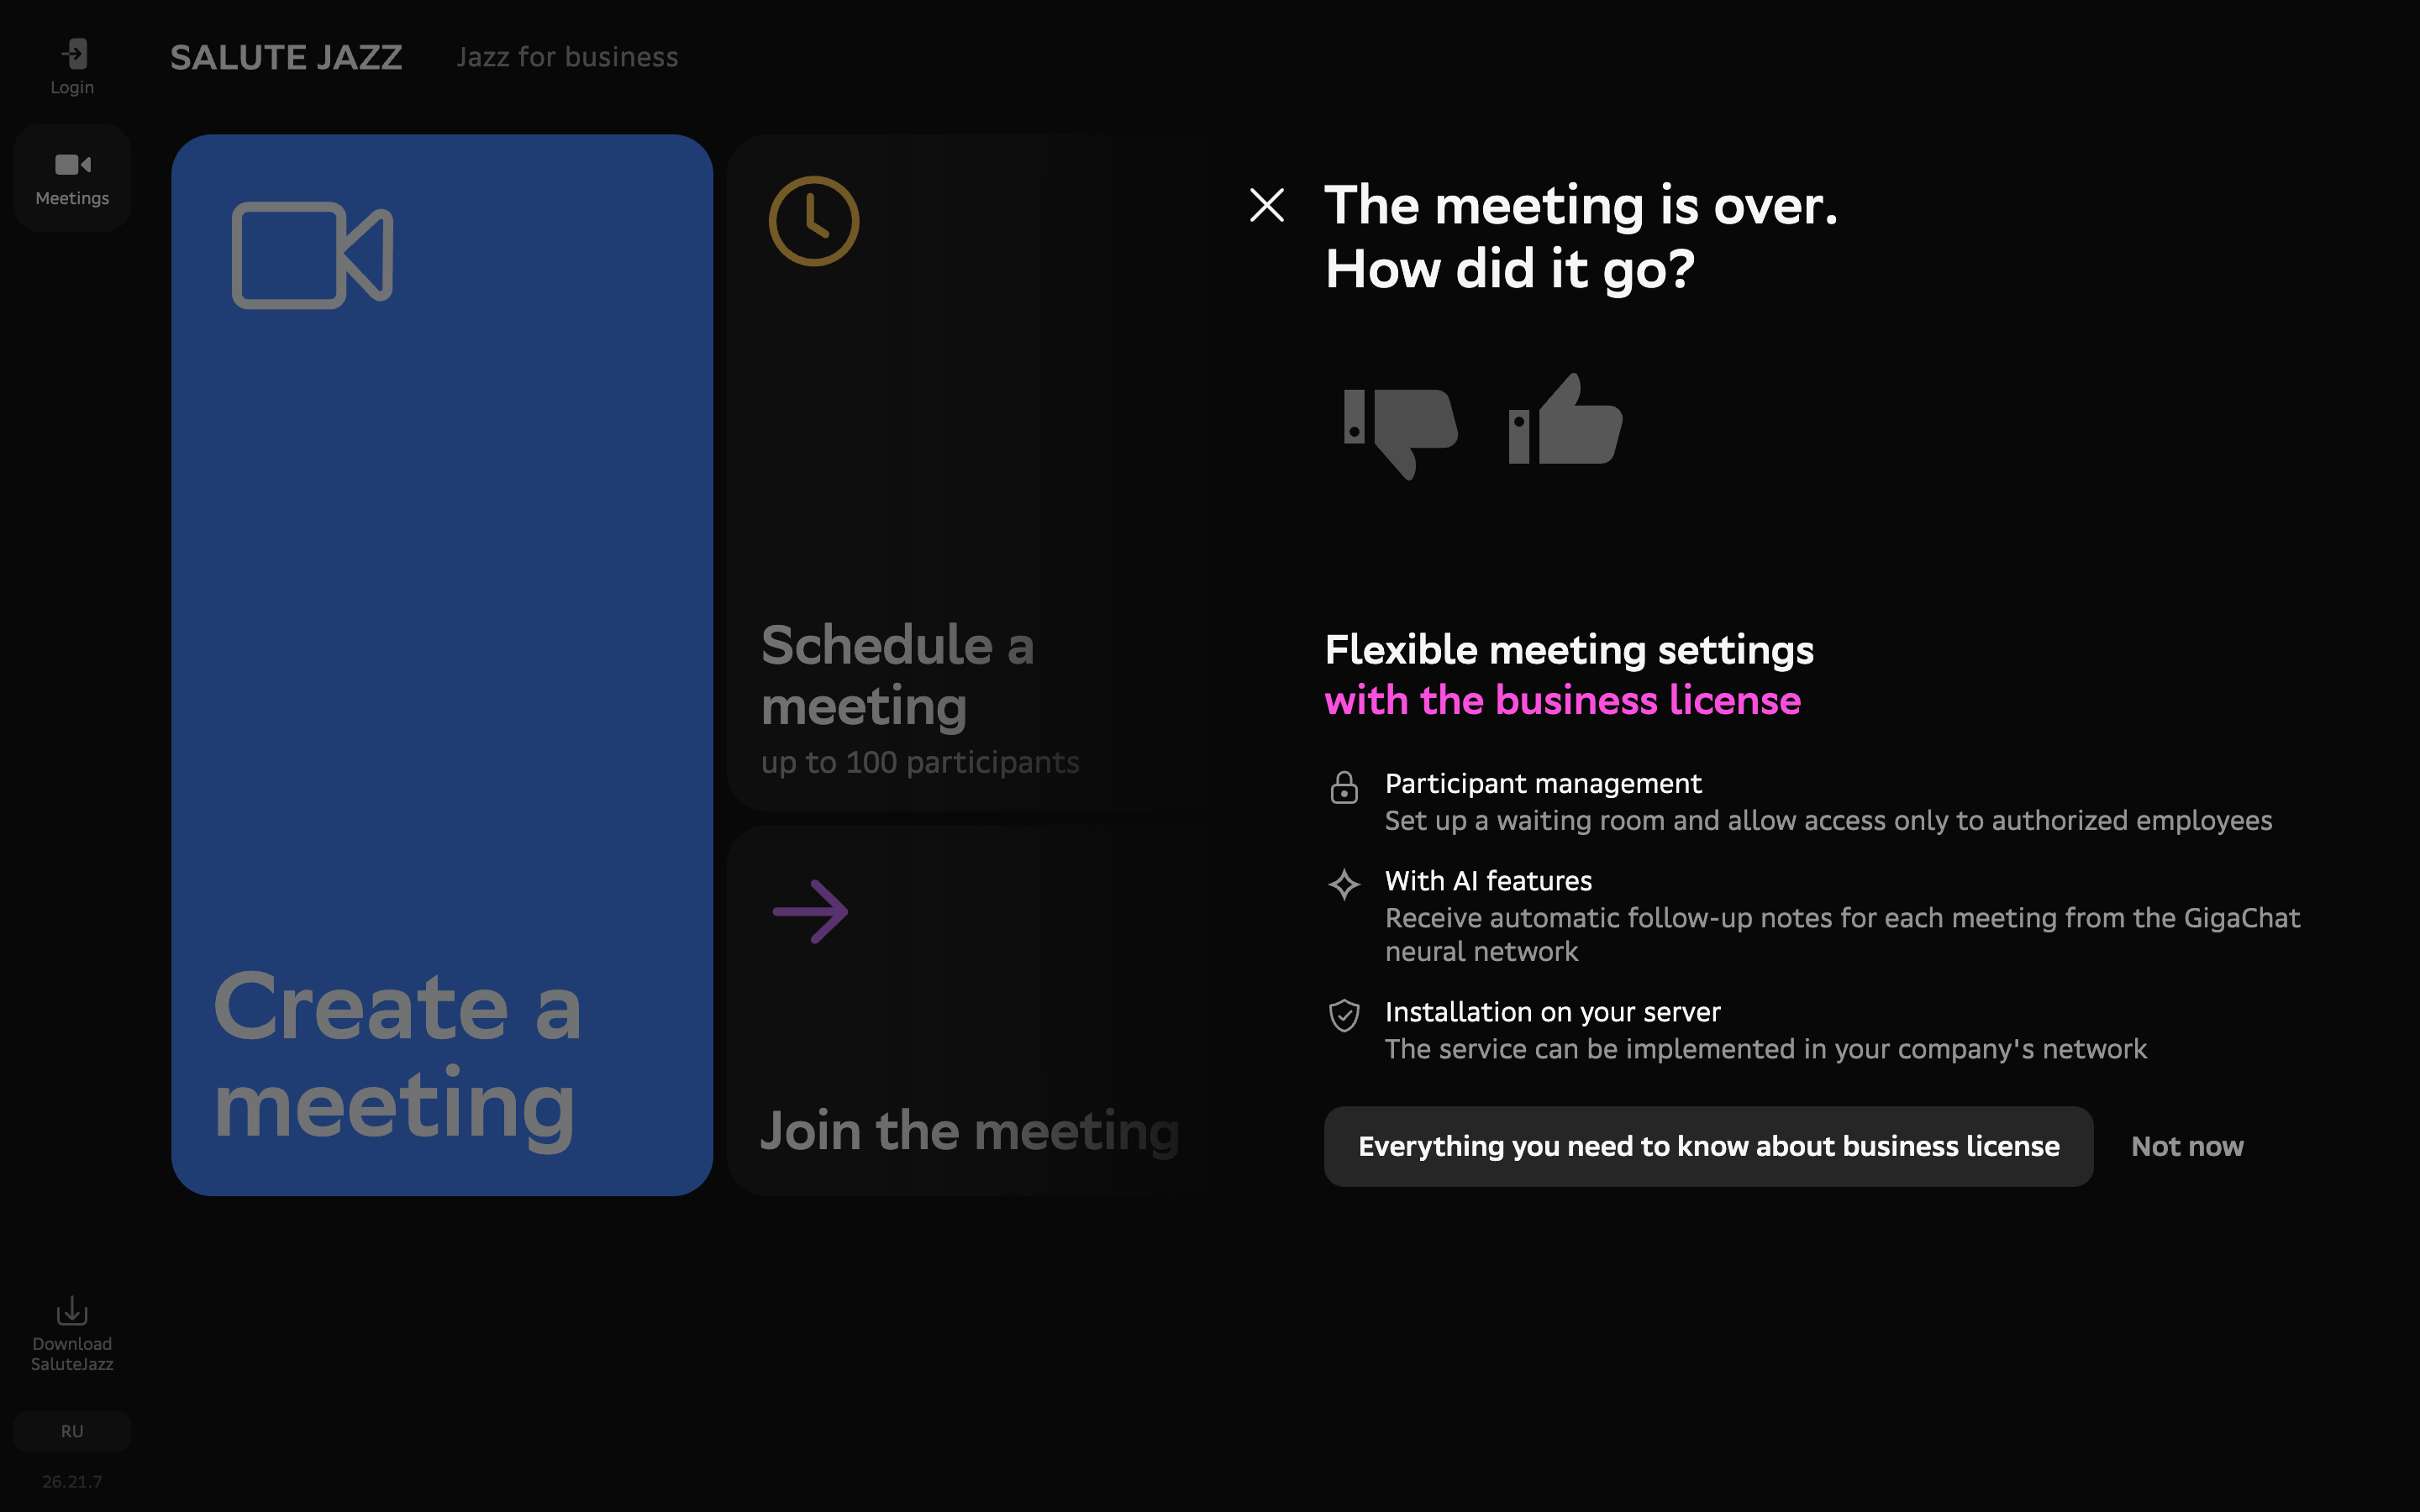
Task: Click the clock icon in Schedule a meeting
Action: 814,221
